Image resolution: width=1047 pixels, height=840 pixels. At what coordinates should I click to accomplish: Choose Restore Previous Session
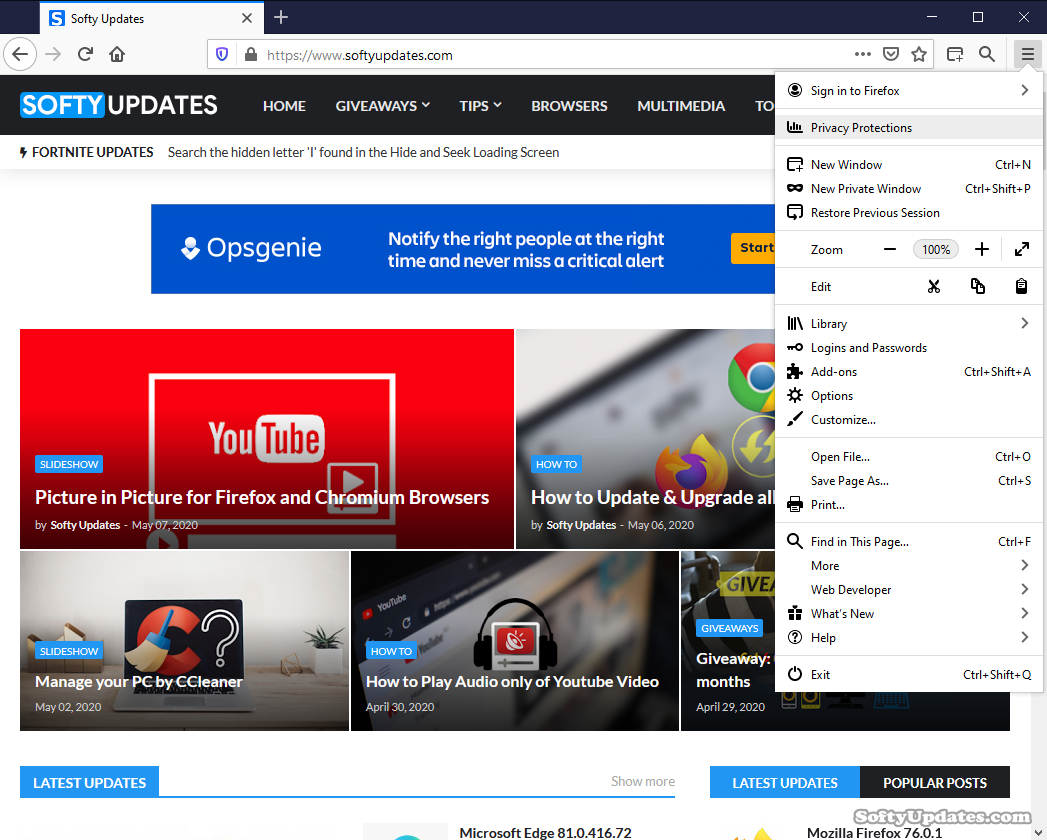pyautogui.click(x=909, y=212)
